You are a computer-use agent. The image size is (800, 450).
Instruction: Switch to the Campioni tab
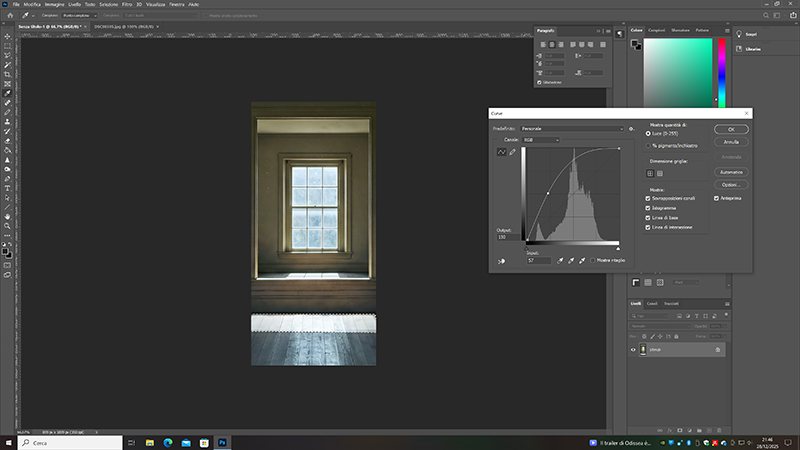pos(656,30)
